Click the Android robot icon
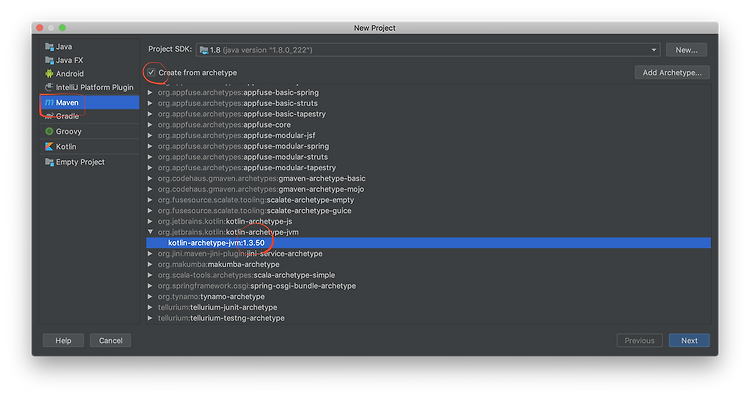 49,74
